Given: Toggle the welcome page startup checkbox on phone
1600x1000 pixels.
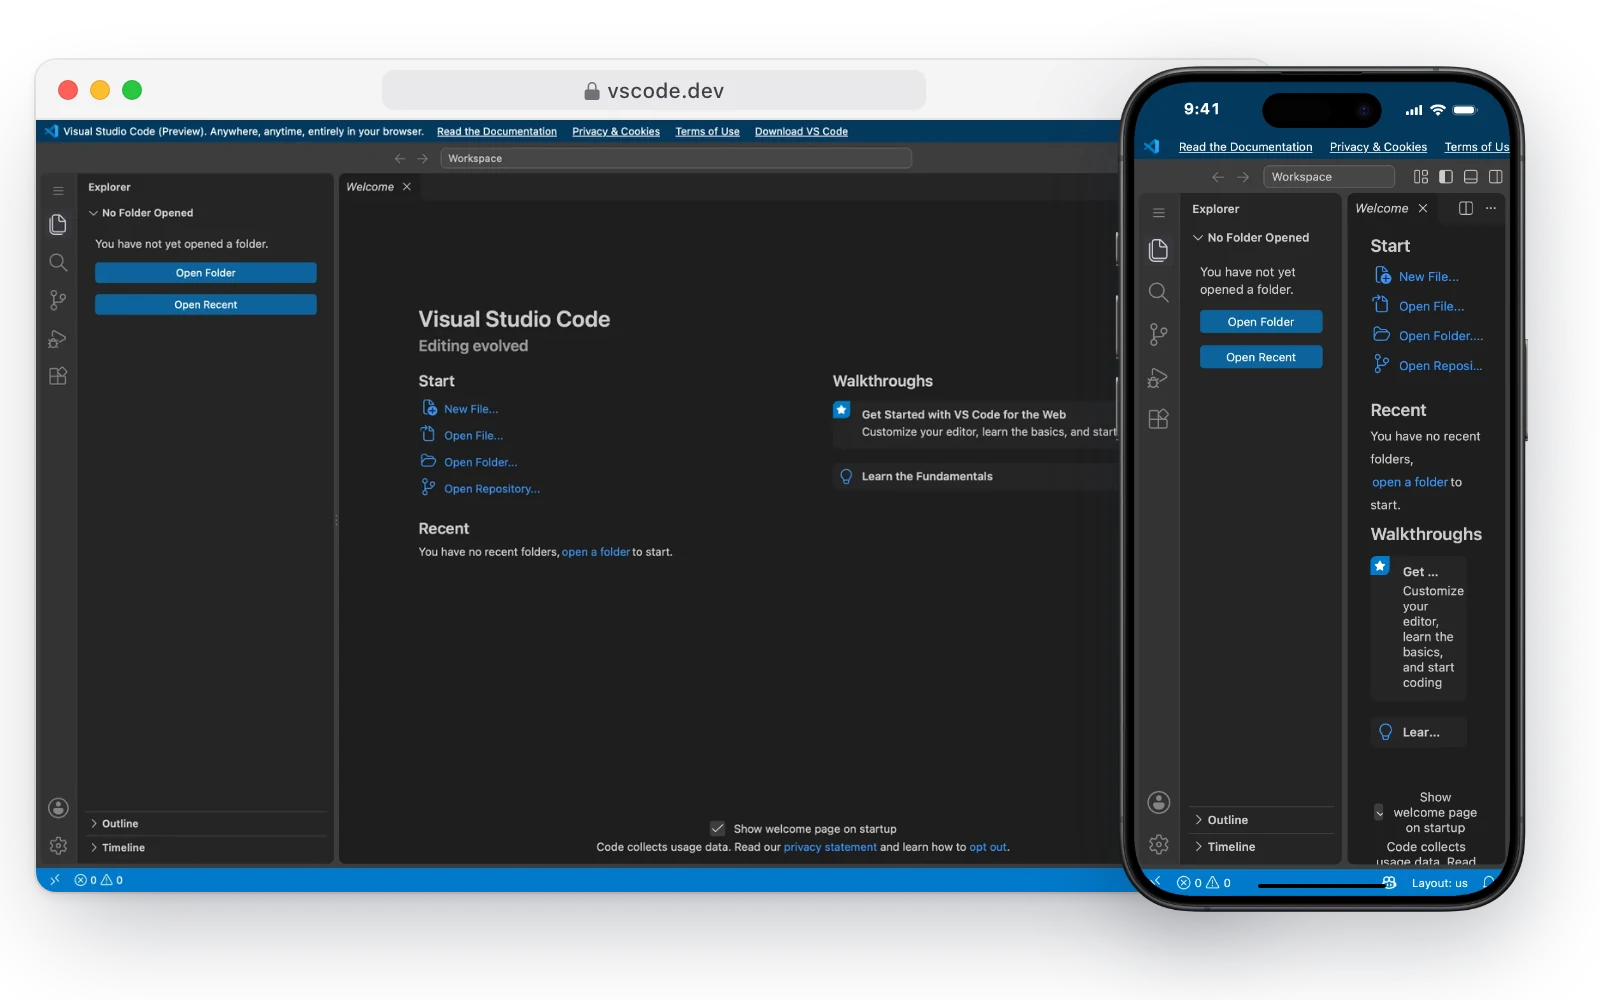Looking at the screenshot, I should tap(1379, 812).
